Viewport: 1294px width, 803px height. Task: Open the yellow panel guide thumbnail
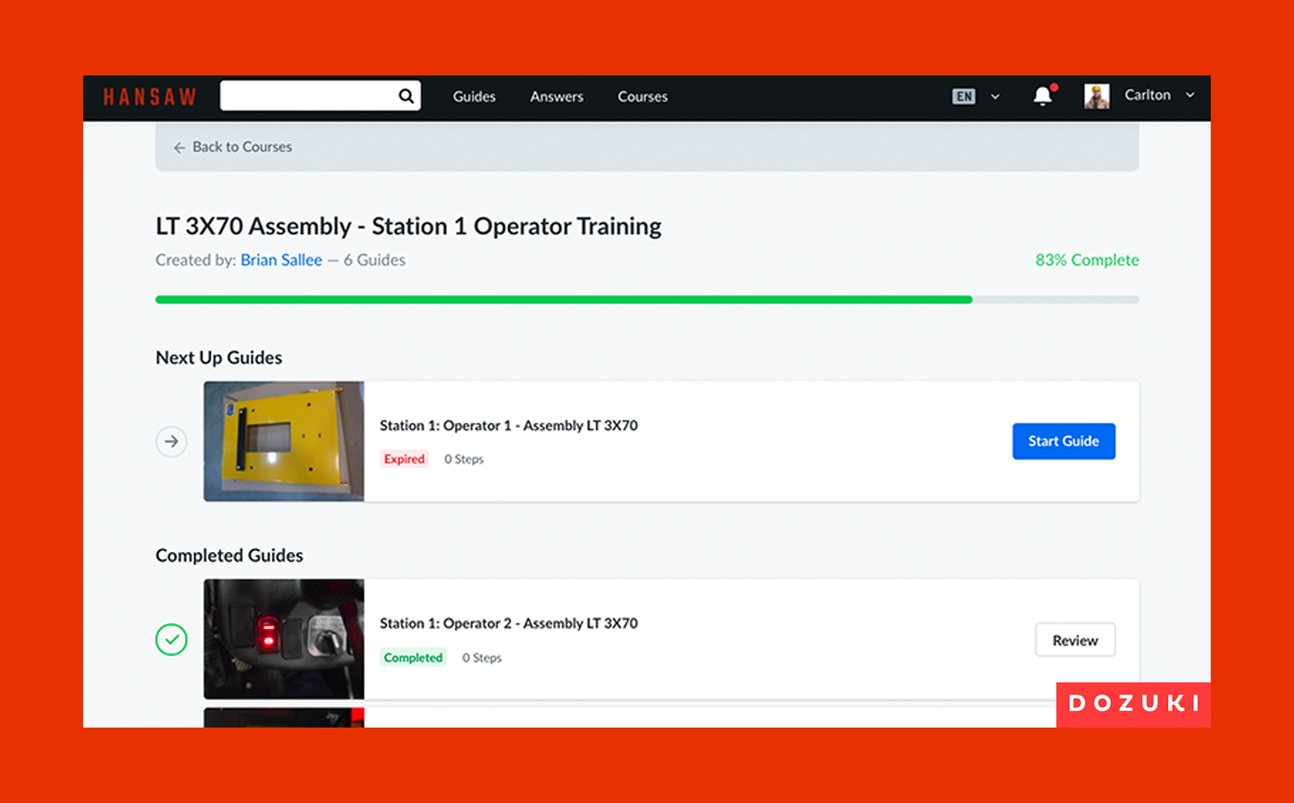(x=284, y=441)
